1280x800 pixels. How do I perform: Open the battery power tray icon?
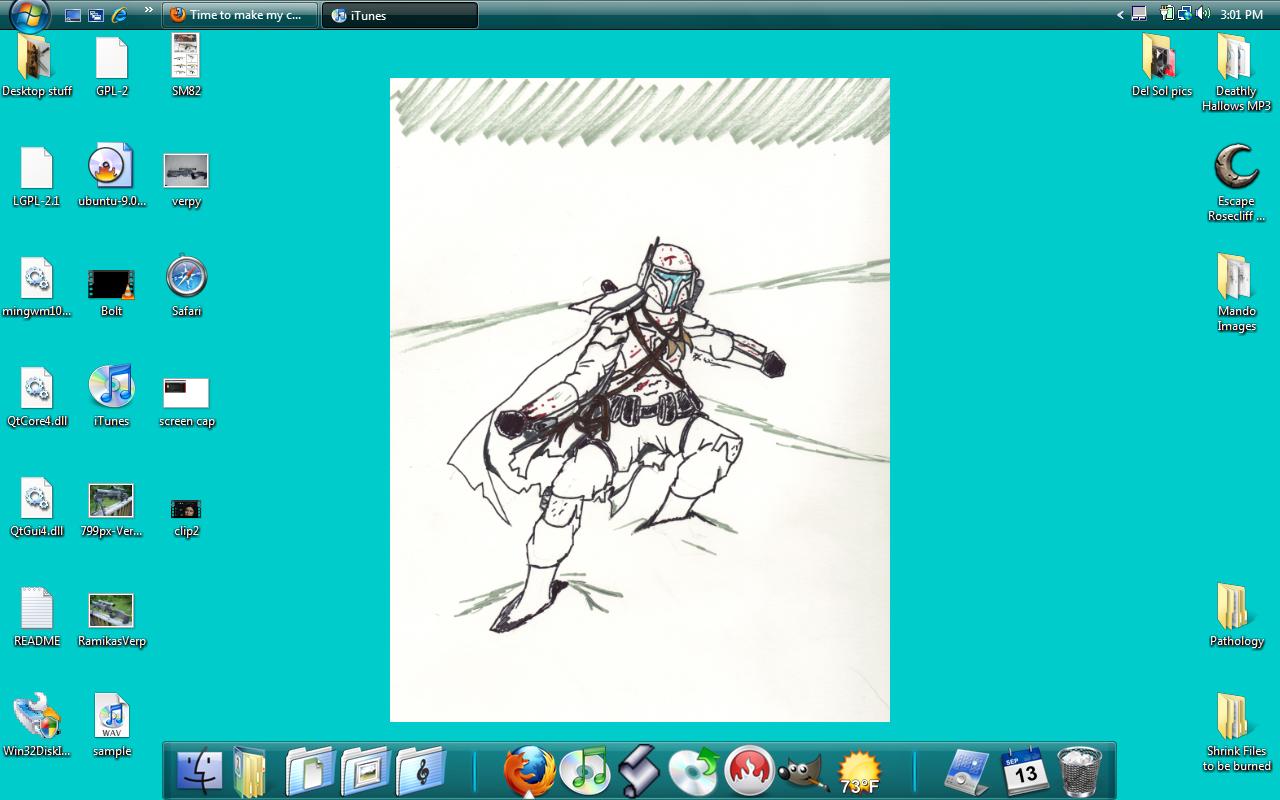coord(1167,14)
